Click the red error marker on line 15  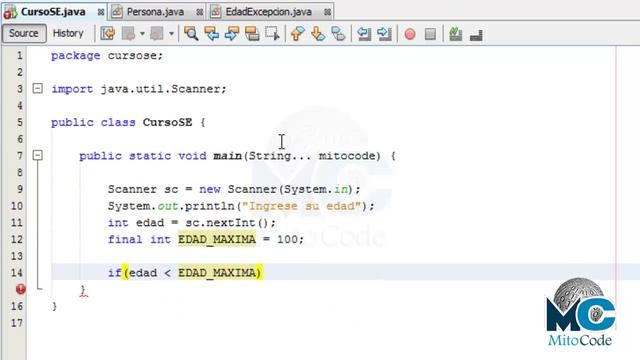click(x=20, y=289)
